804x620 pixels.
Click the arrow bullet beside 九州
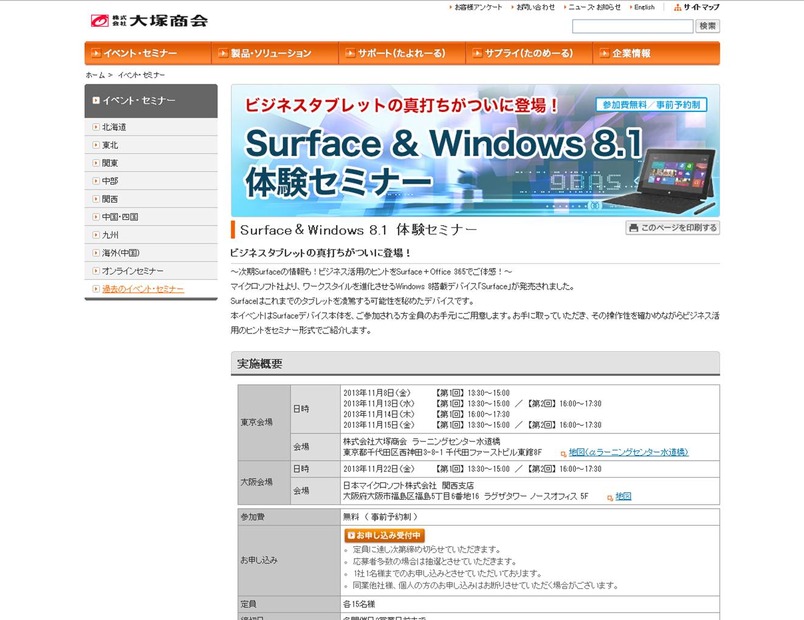point(96,235)
